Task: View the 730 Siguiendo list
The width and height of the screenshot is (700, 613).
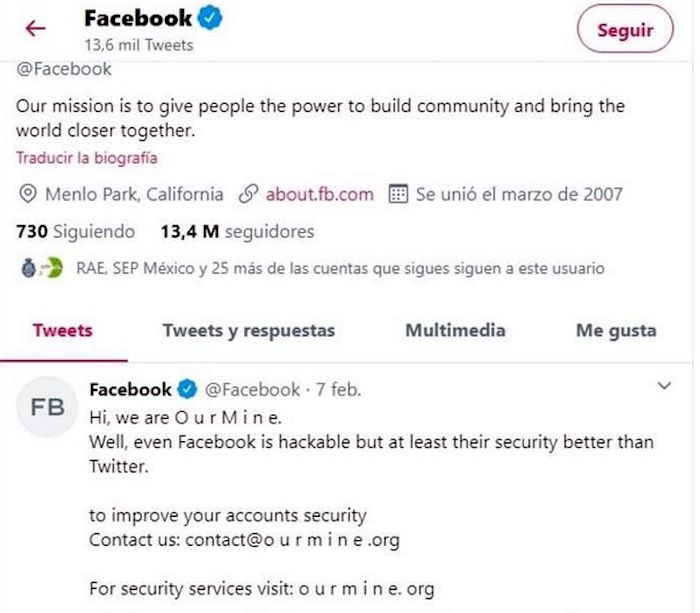Action: (75, 232)
